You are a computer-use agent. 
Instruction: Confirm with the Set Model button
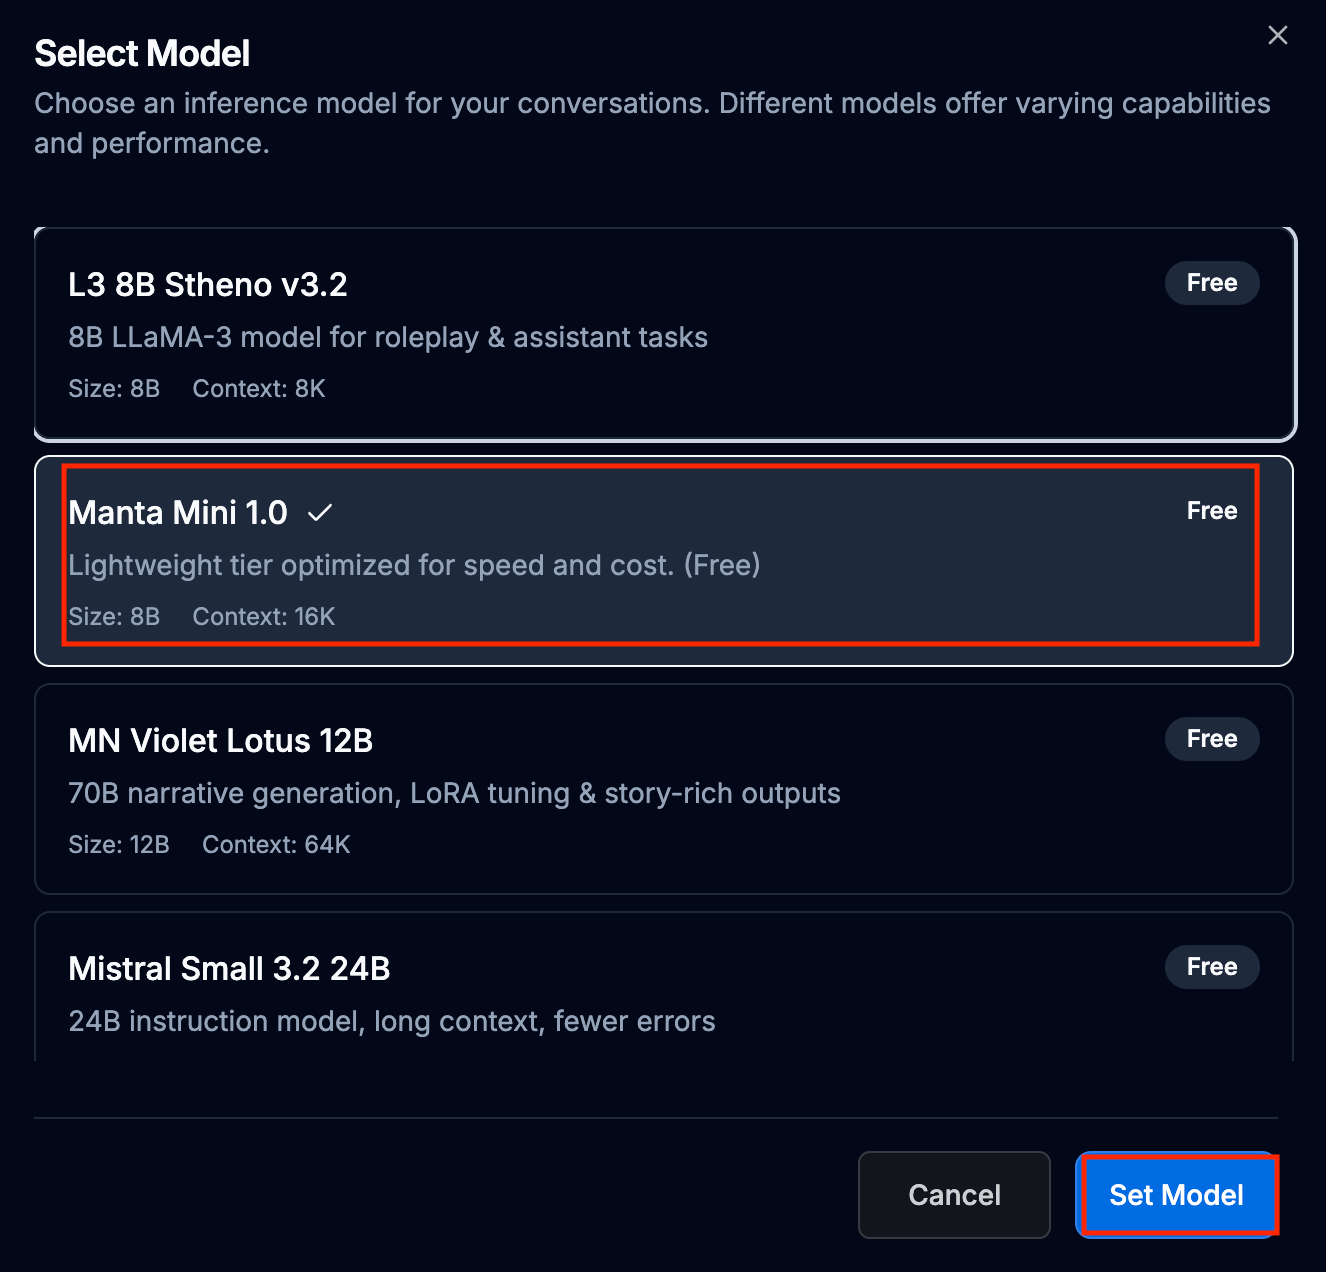(1176, 1195)
